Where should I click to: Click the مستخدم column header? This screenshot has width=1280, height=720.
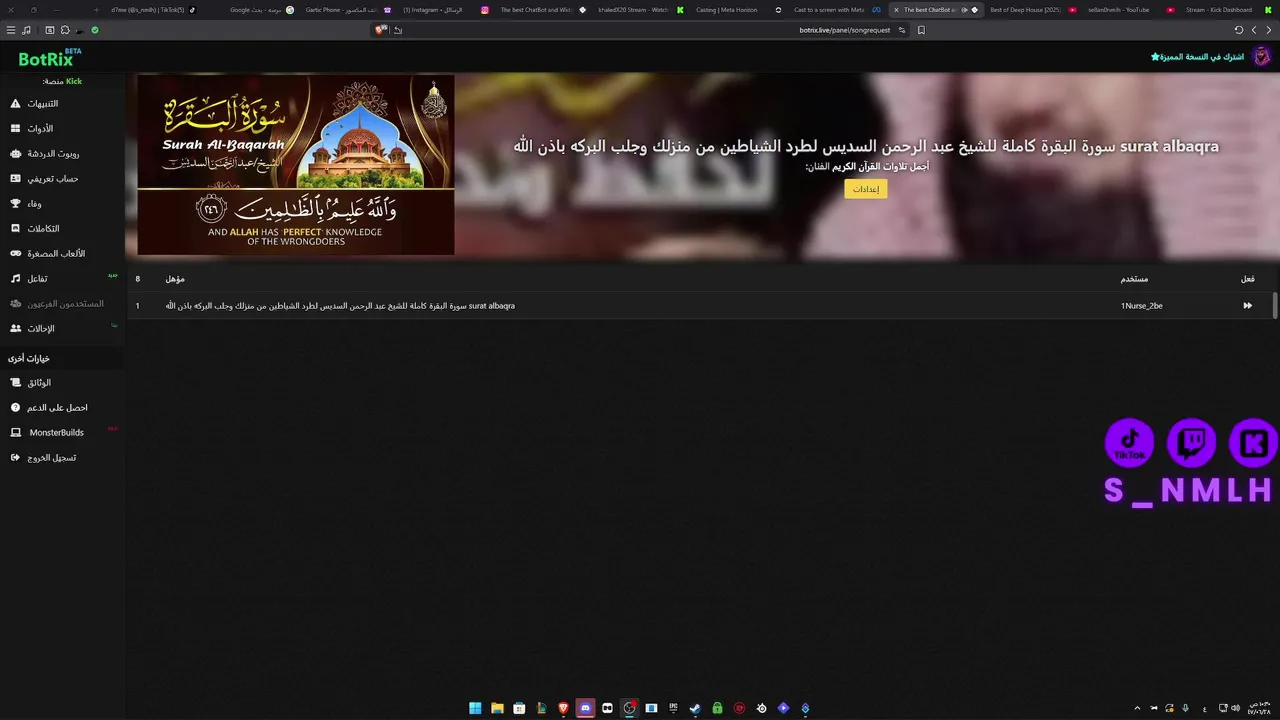pos(1134,279)
